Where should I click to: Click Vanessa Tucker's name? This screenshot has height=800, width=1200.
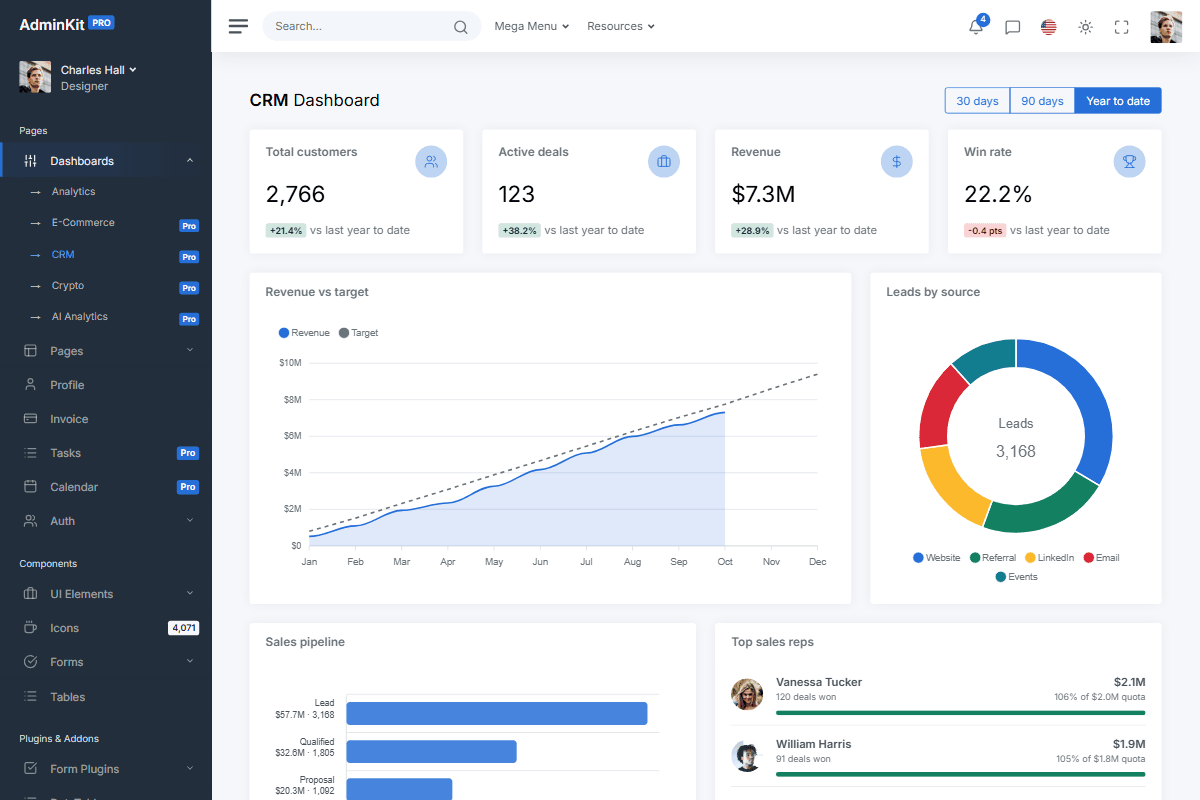click(x=819, y=682)
